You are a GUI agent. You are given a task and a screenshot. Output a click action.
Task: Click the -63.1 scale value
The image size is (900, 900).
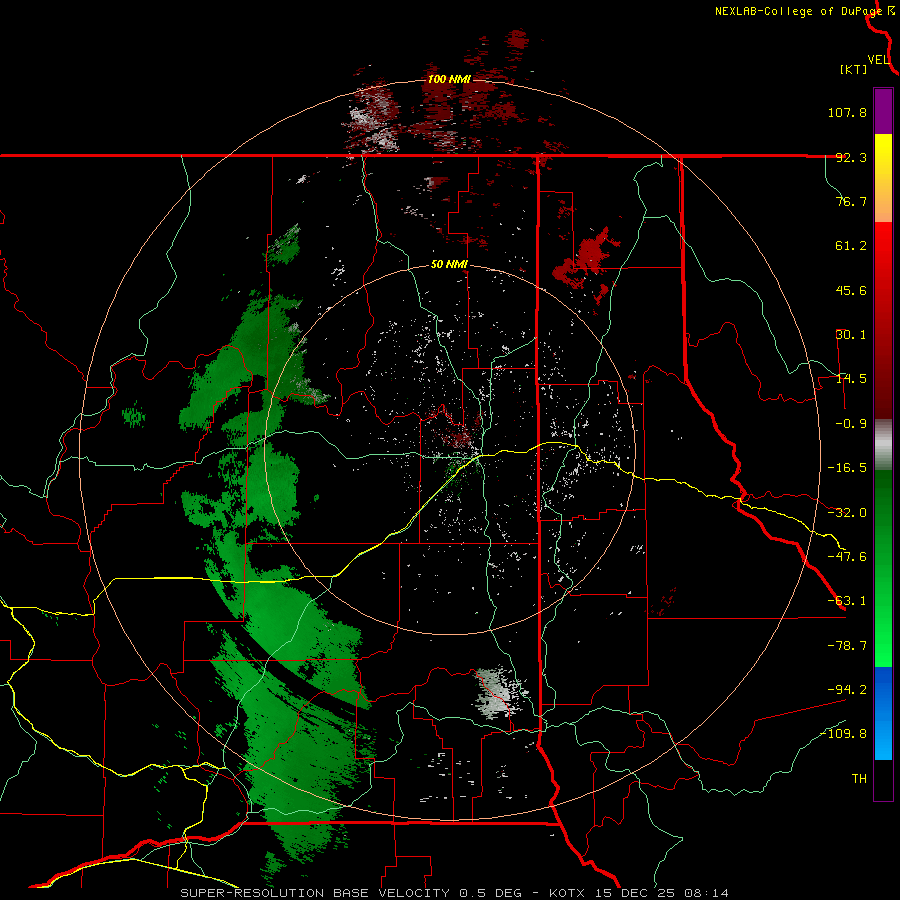click(x=847, y=601)
